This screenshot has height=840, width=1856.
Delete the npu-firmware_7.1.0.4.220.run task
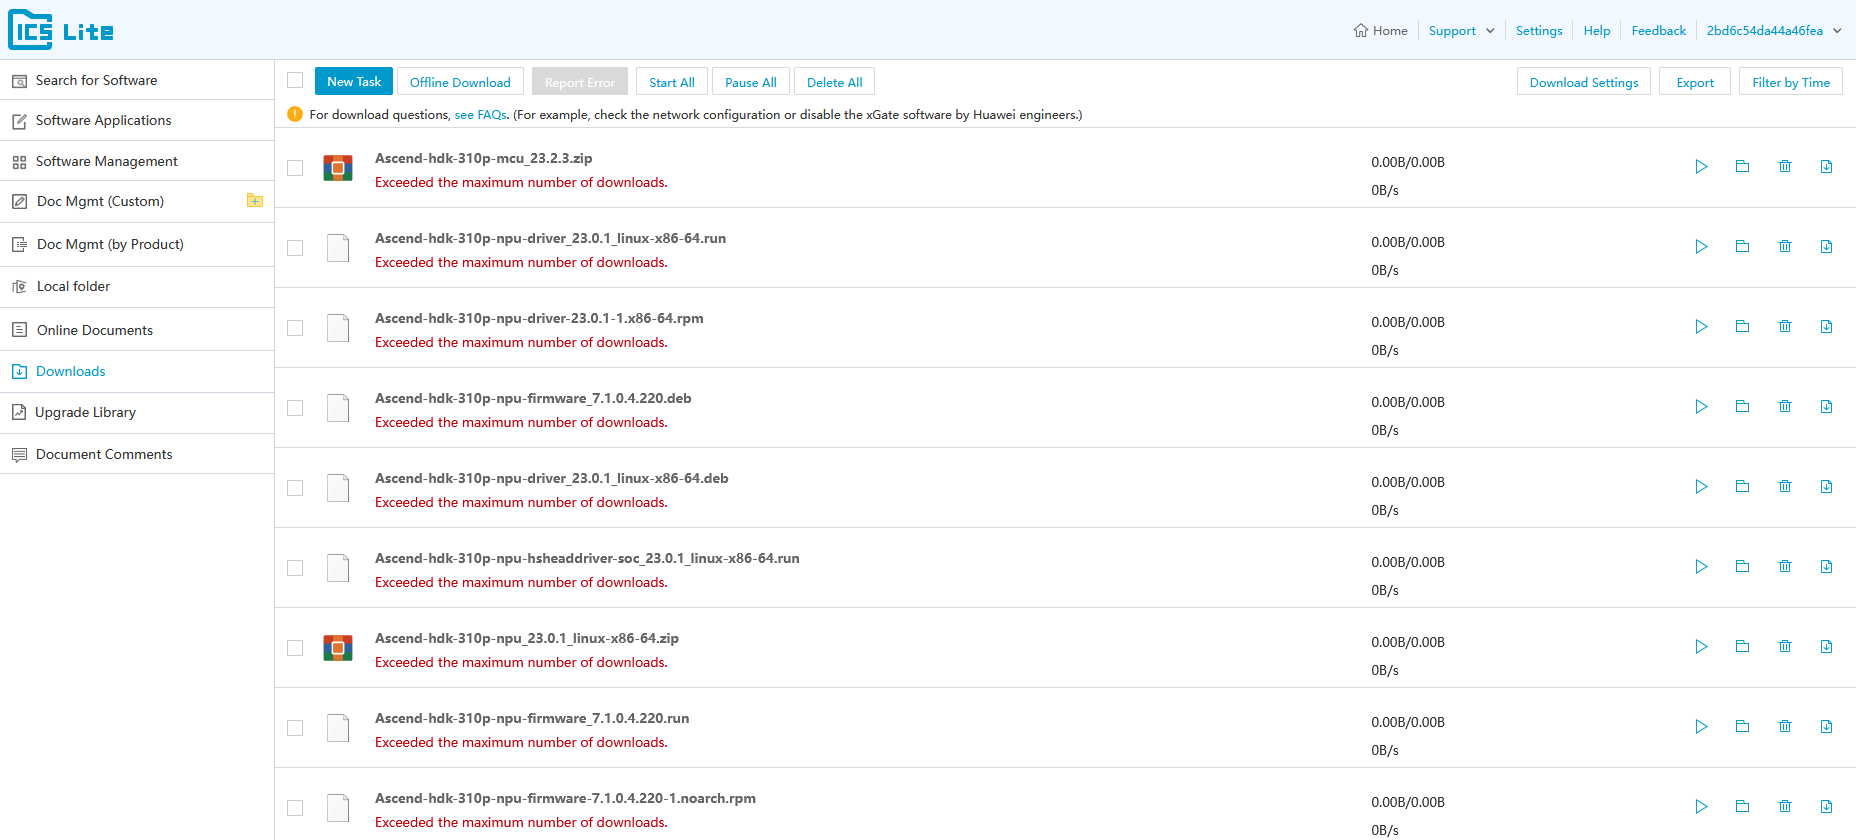(x=1785, y=727)
